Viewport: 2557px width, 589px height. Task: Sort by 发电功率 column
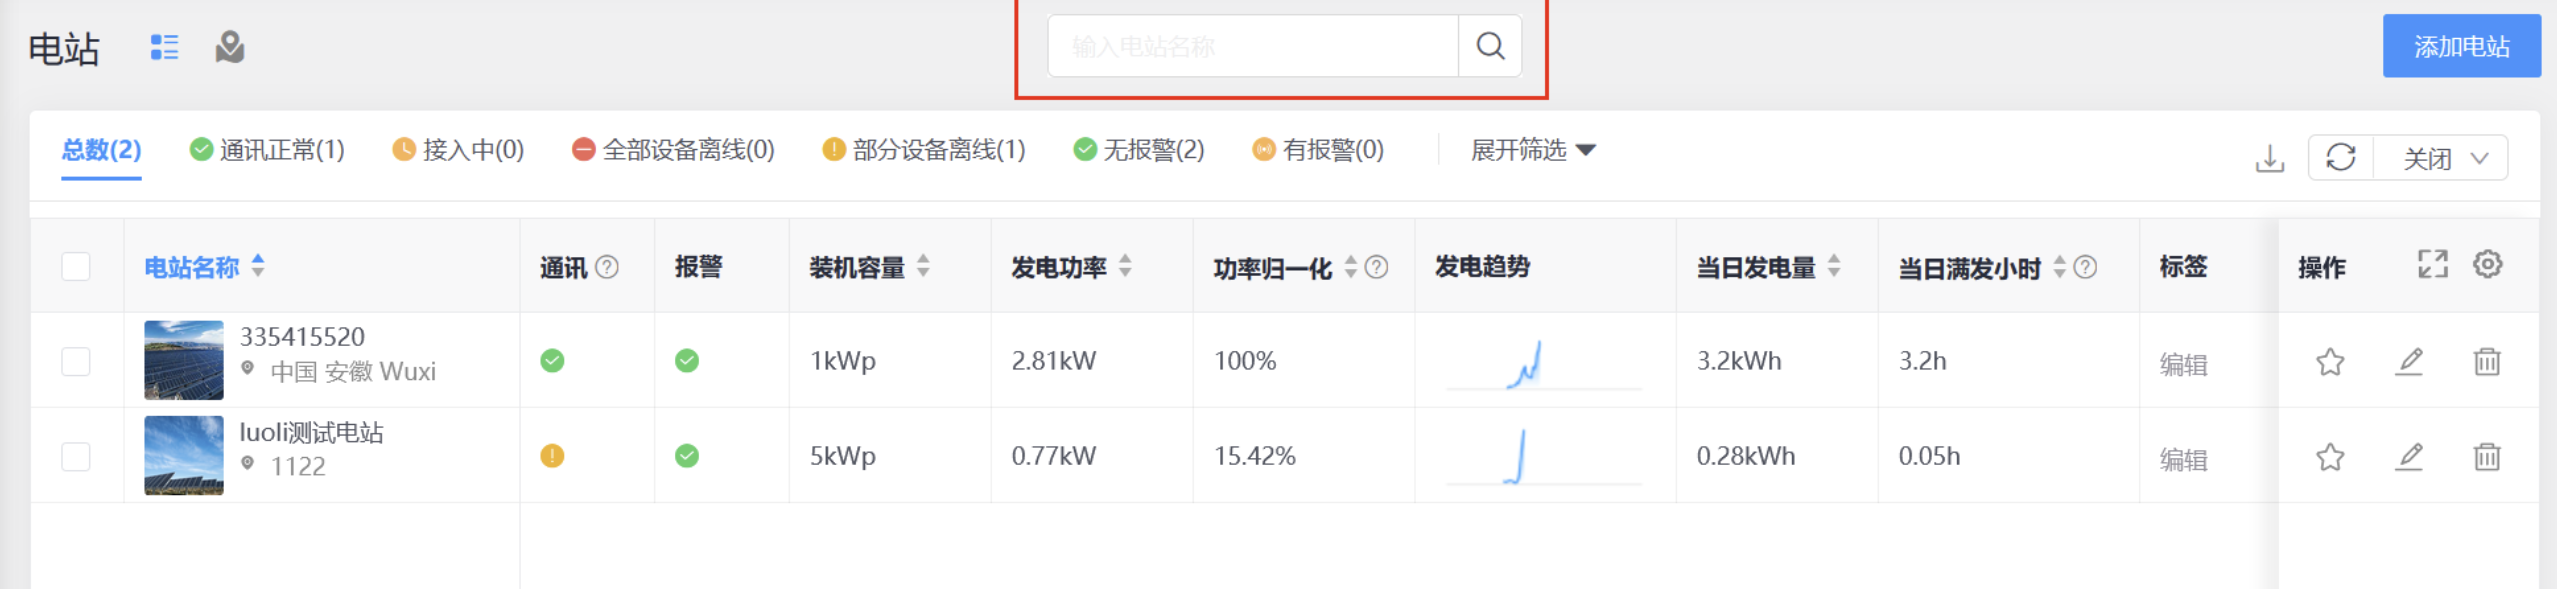[x=1125, y=266]
